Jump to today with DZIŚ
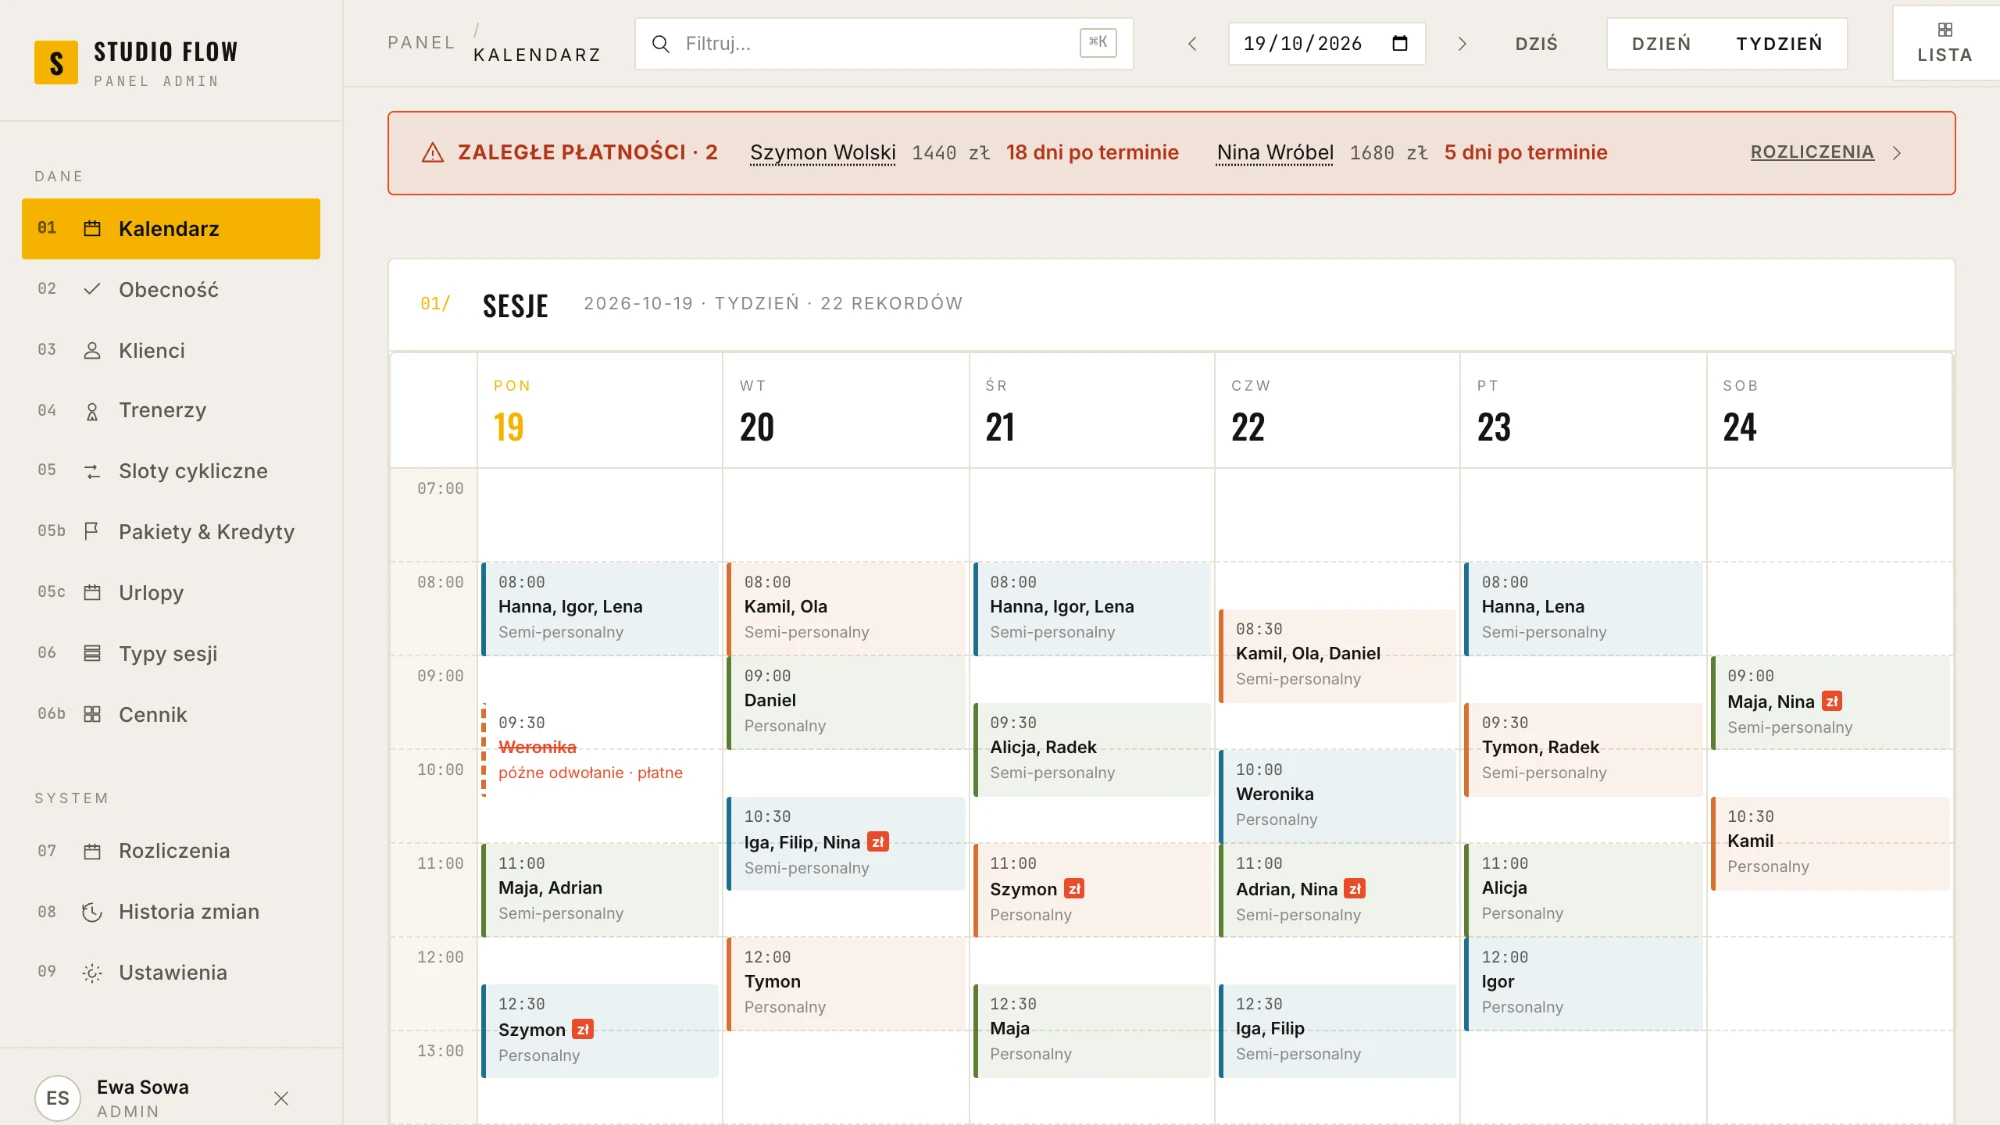Image resolution: width=2000 pixels, height=1125 pixels. point(1536,44)
